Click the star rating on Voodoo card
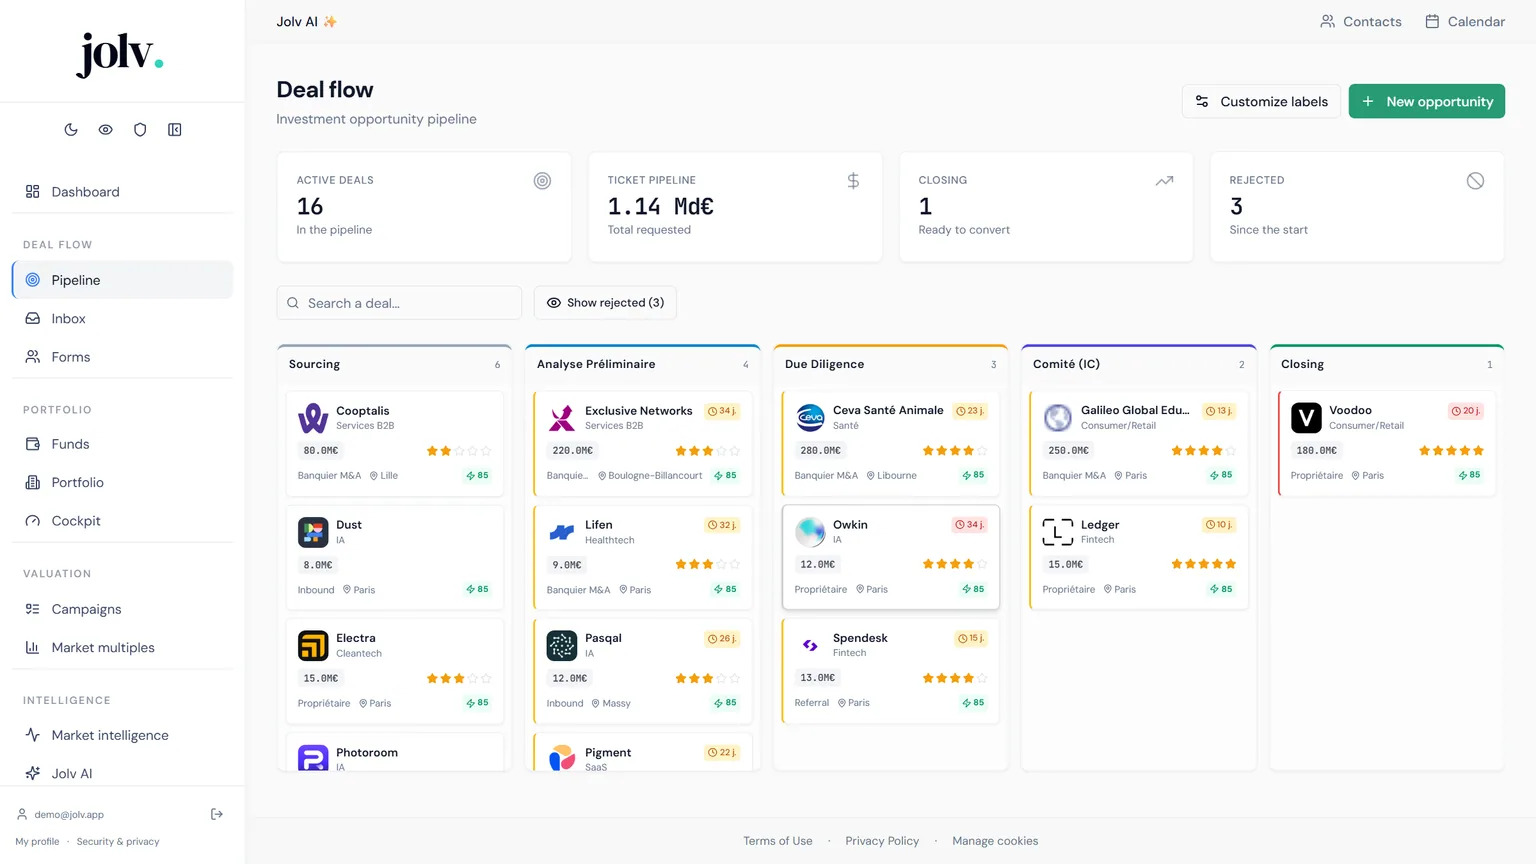This screenshot has width=1536, height=864. 1451,451
